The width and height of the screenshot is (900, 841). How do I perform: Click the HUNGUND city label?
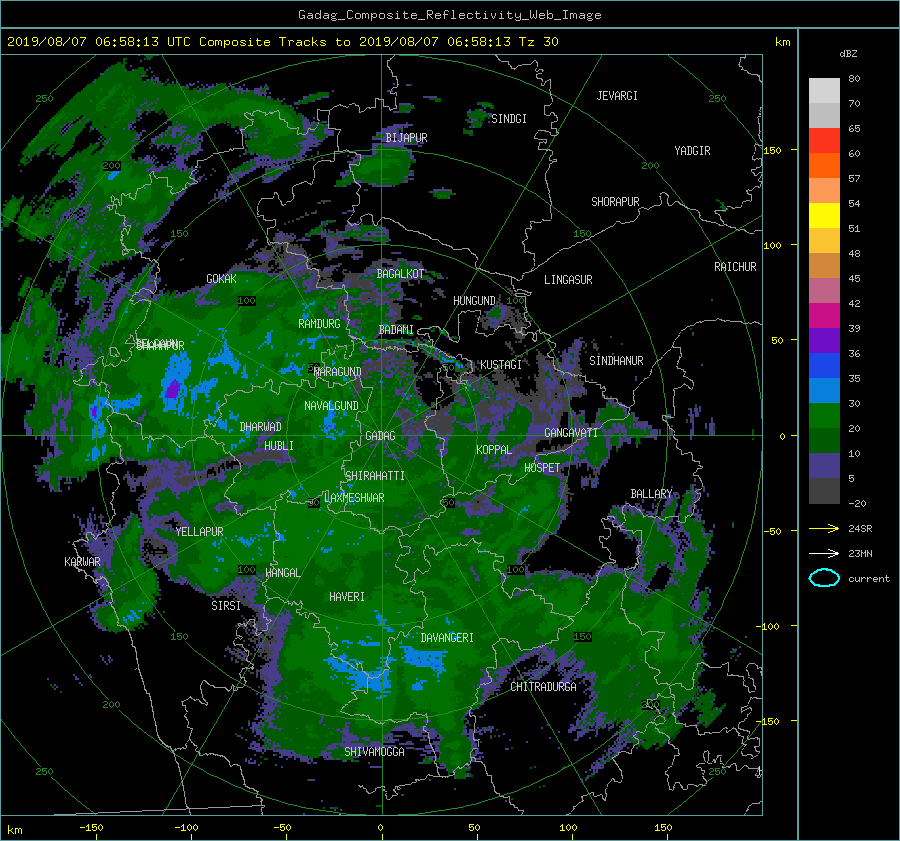pyautogui.click(x=474, y=301)
